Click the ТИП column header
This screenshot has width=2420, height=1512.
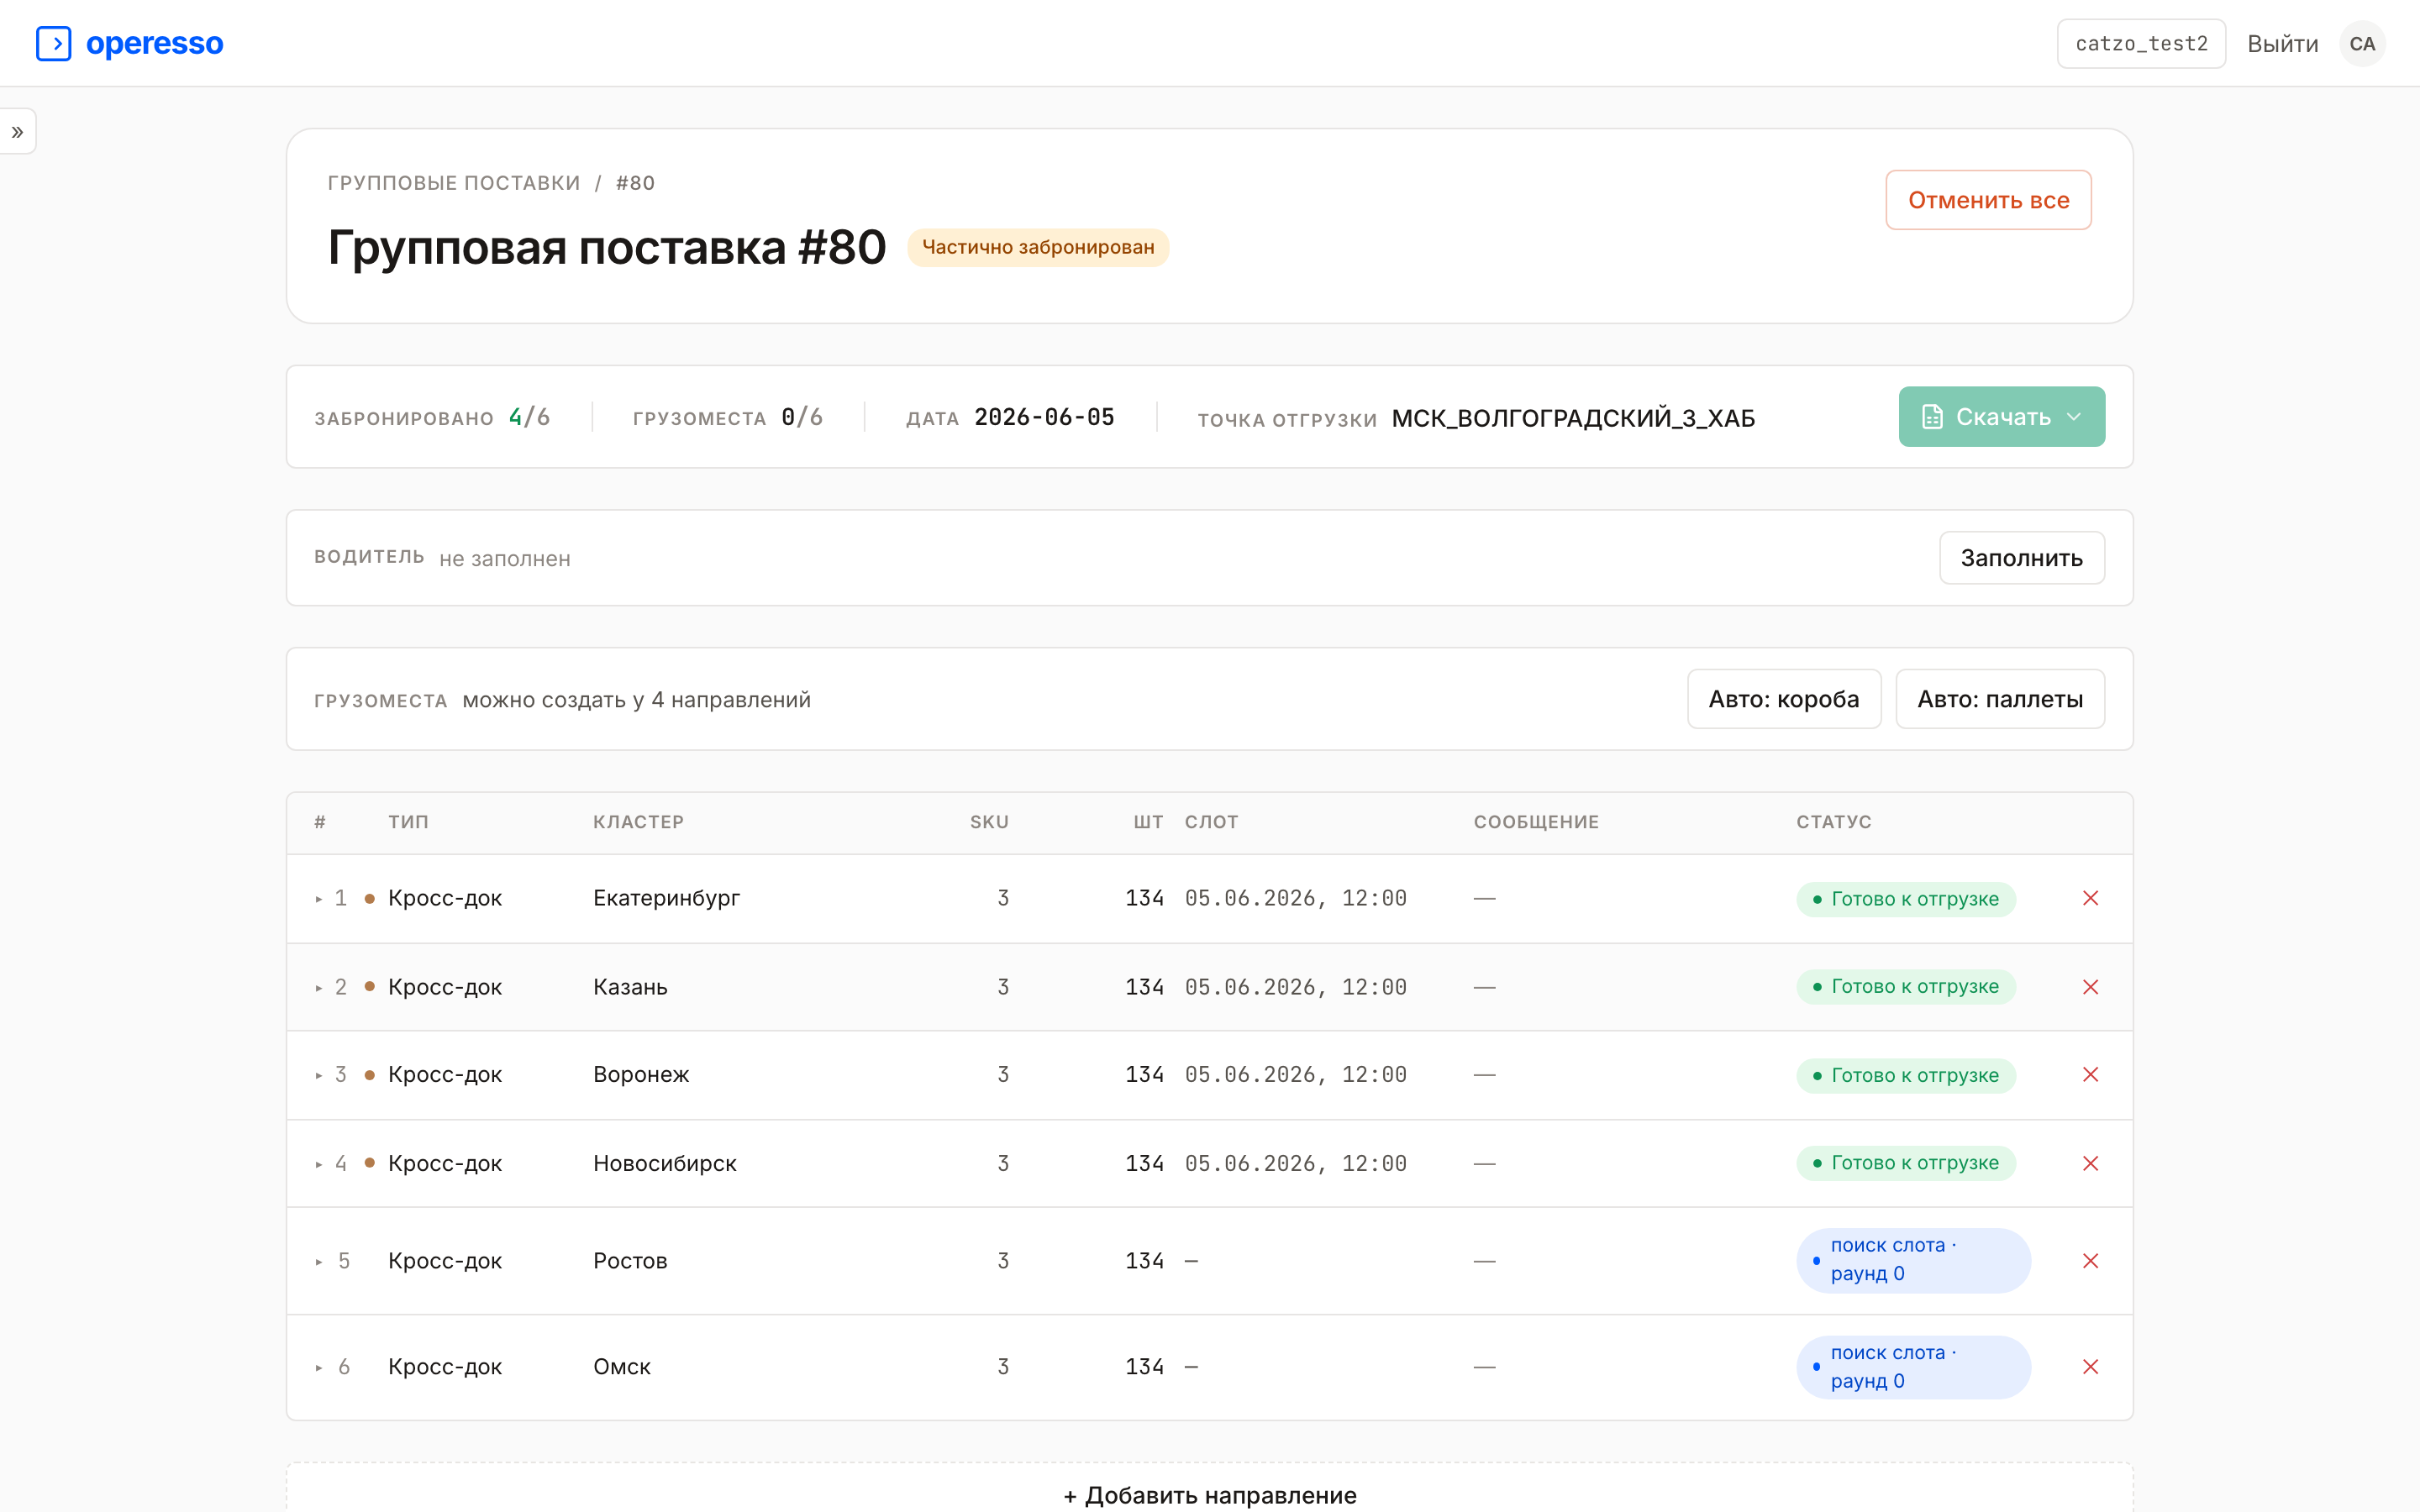[x=408, y=822]
